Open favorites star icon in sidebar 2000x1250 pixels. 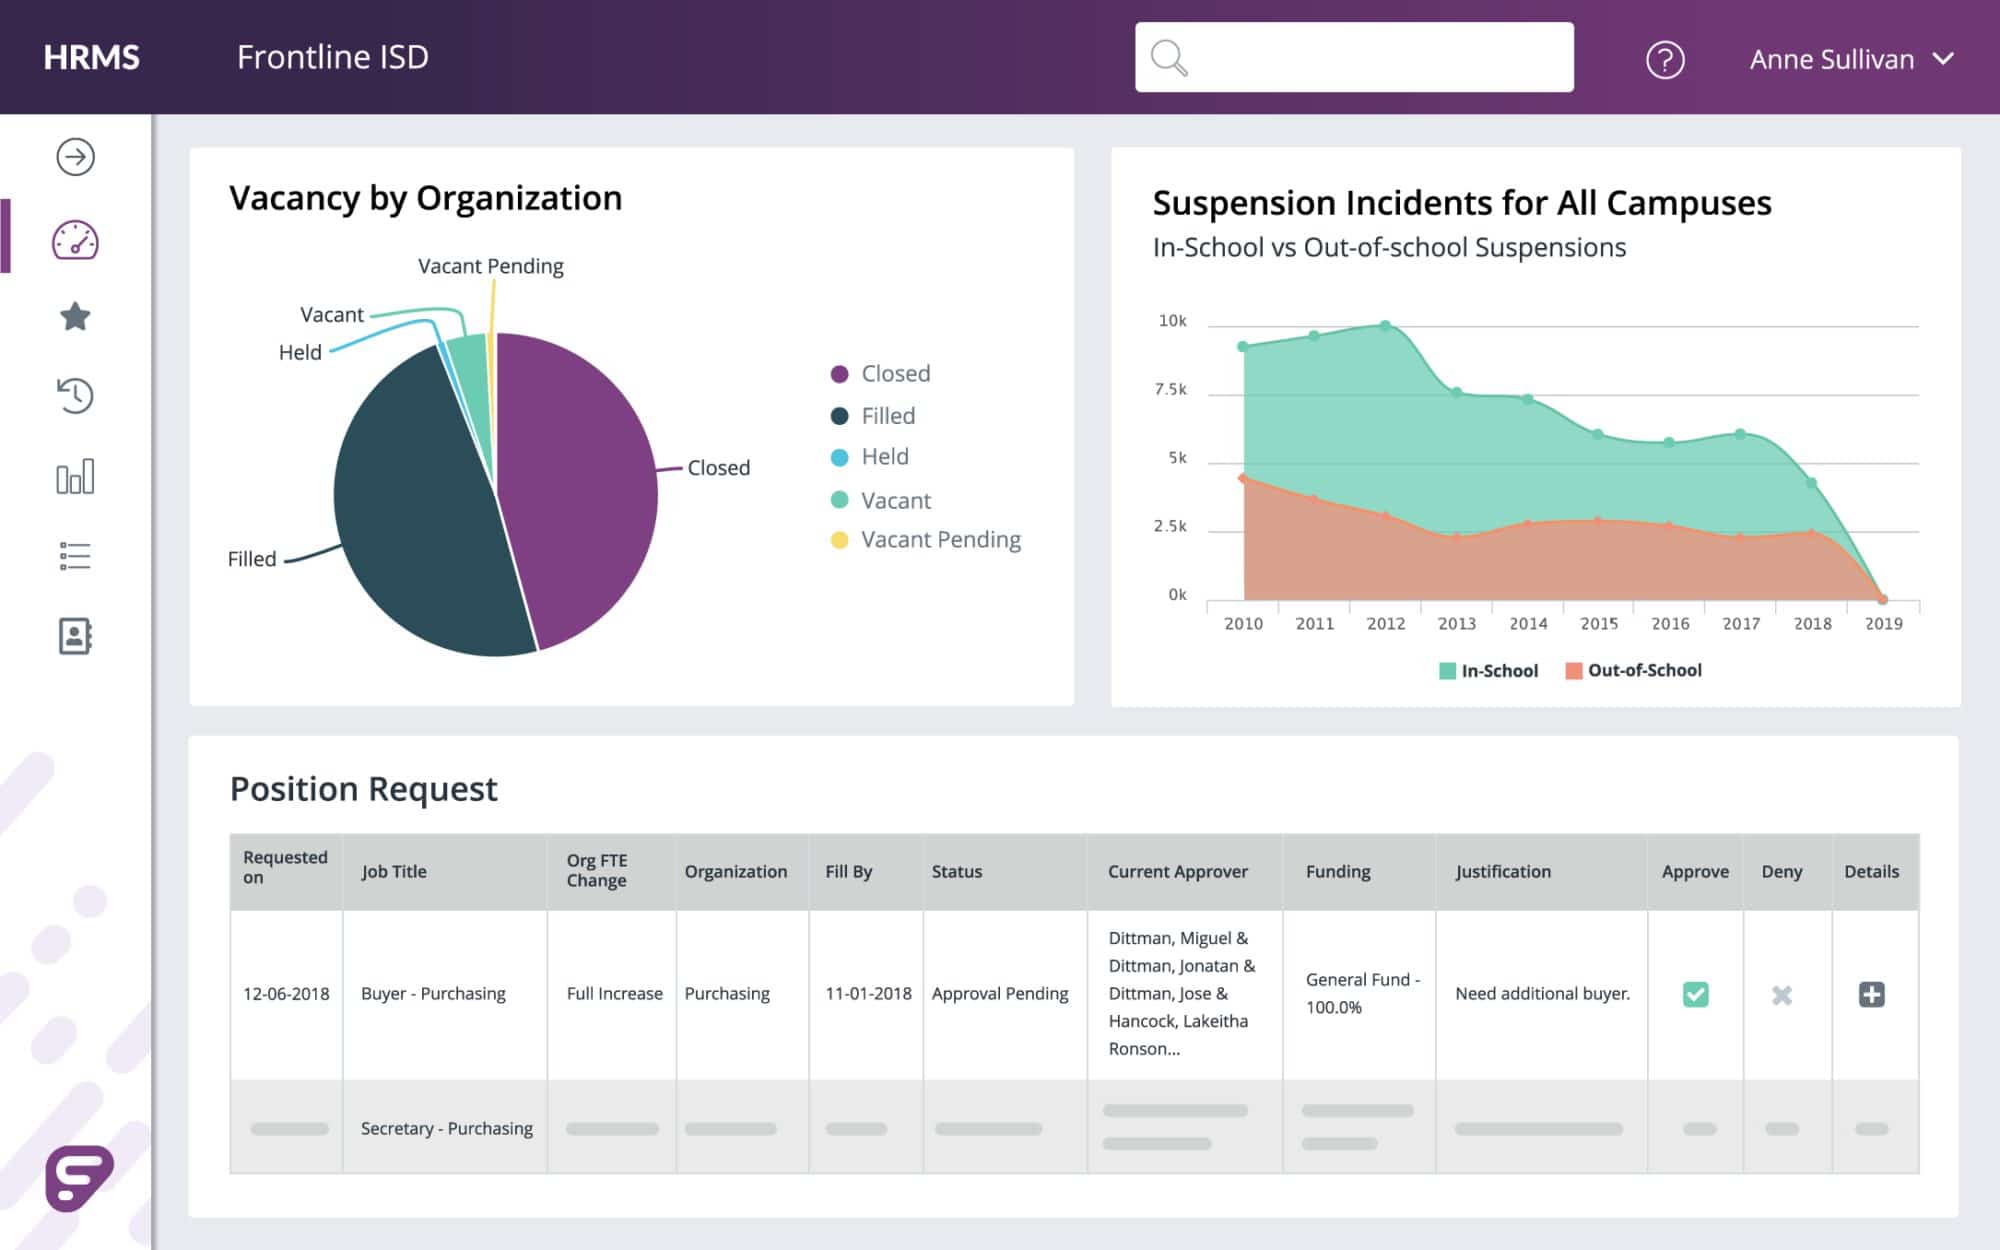click(75, 317)
